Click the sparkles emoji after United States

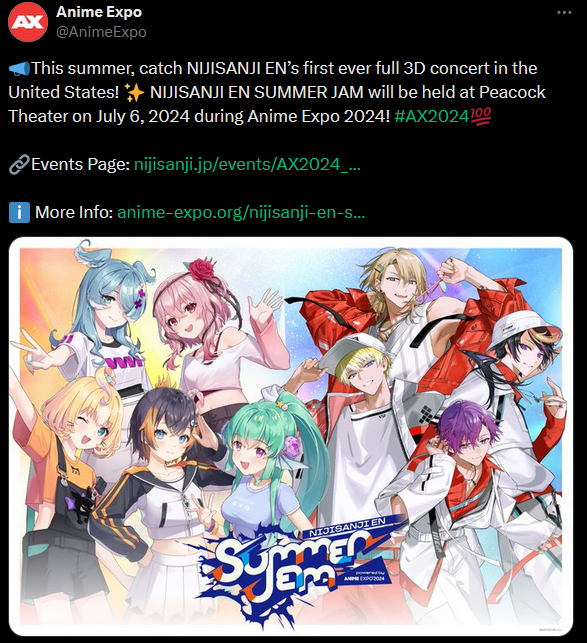pyautogui.click(x=134, y=93)
